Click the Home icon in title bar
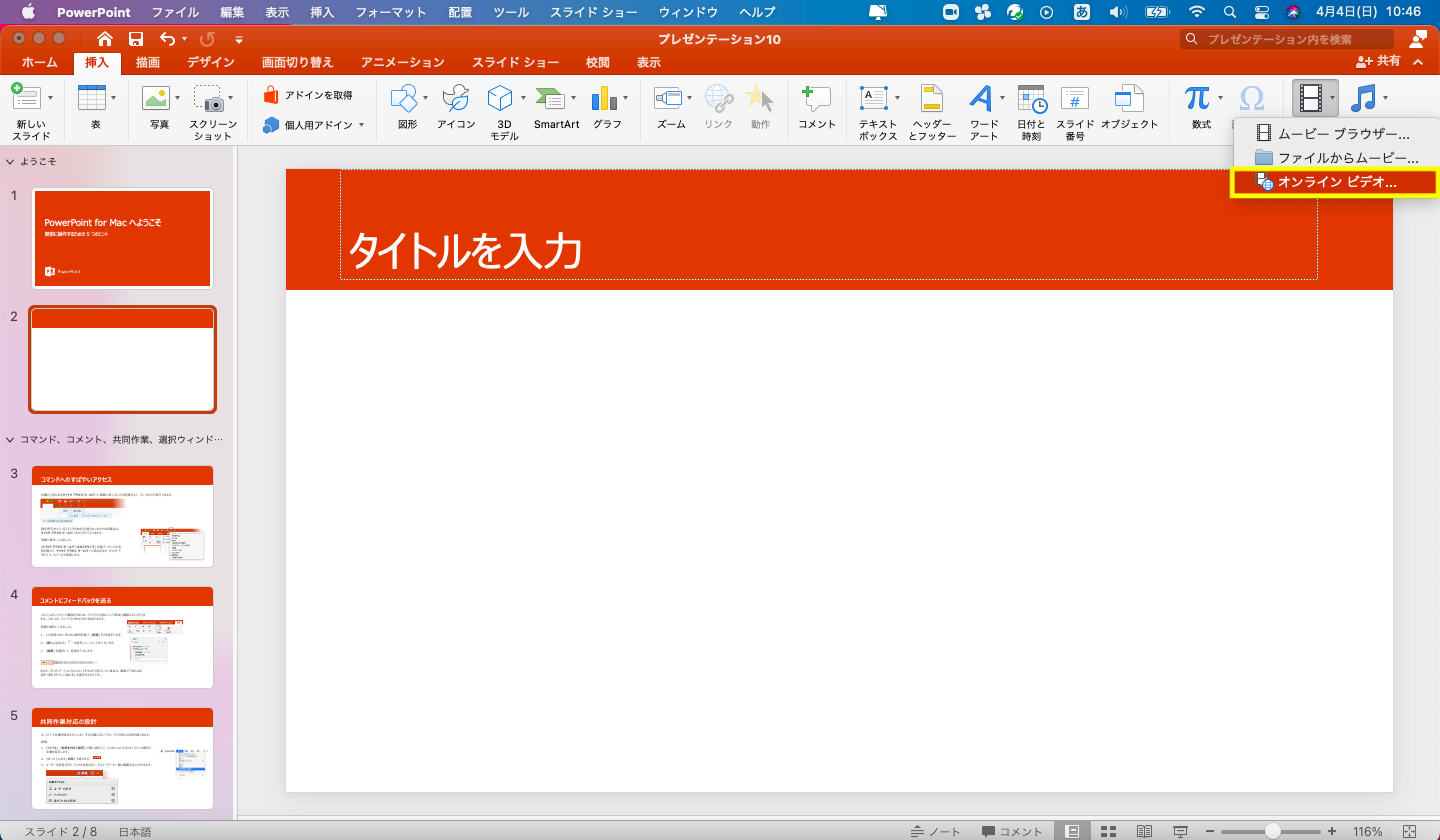This screenshot has height=840, width=1440. click(x=105, y=39)
